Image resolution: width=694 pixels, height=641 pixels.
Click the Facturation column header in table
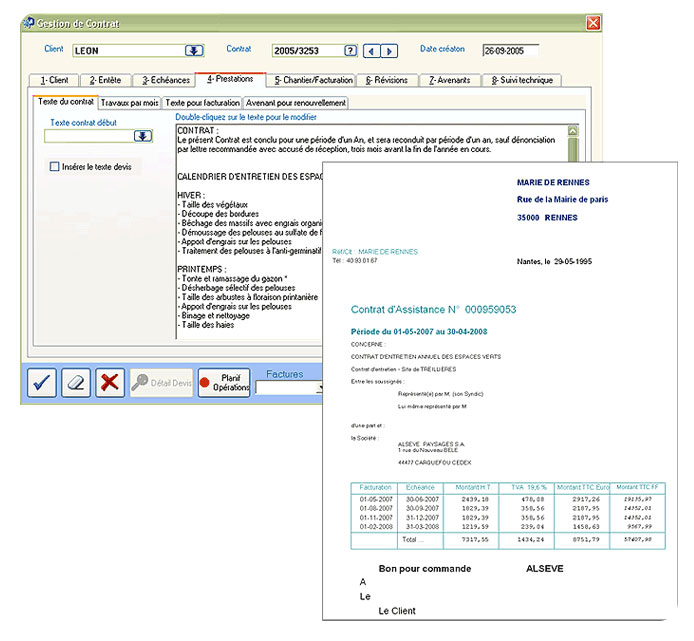tap(375, 487)
